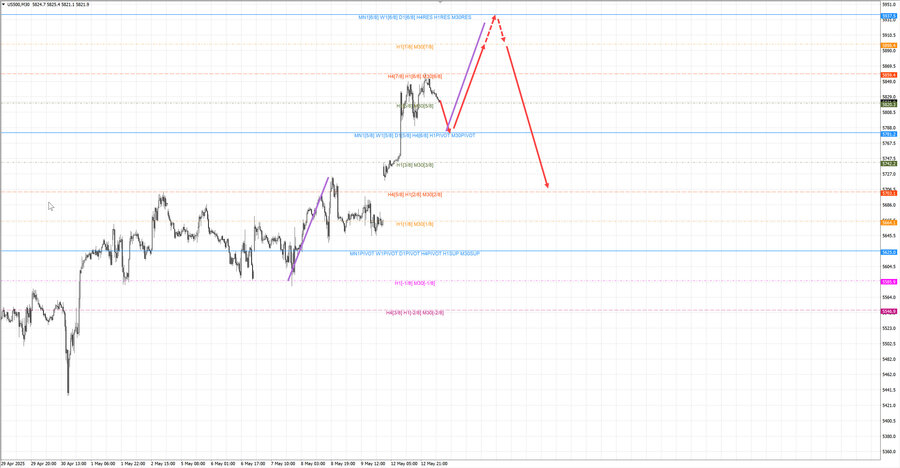Click the 5360.0 value on price scale
900x468 pixels.
click(889, 452)
